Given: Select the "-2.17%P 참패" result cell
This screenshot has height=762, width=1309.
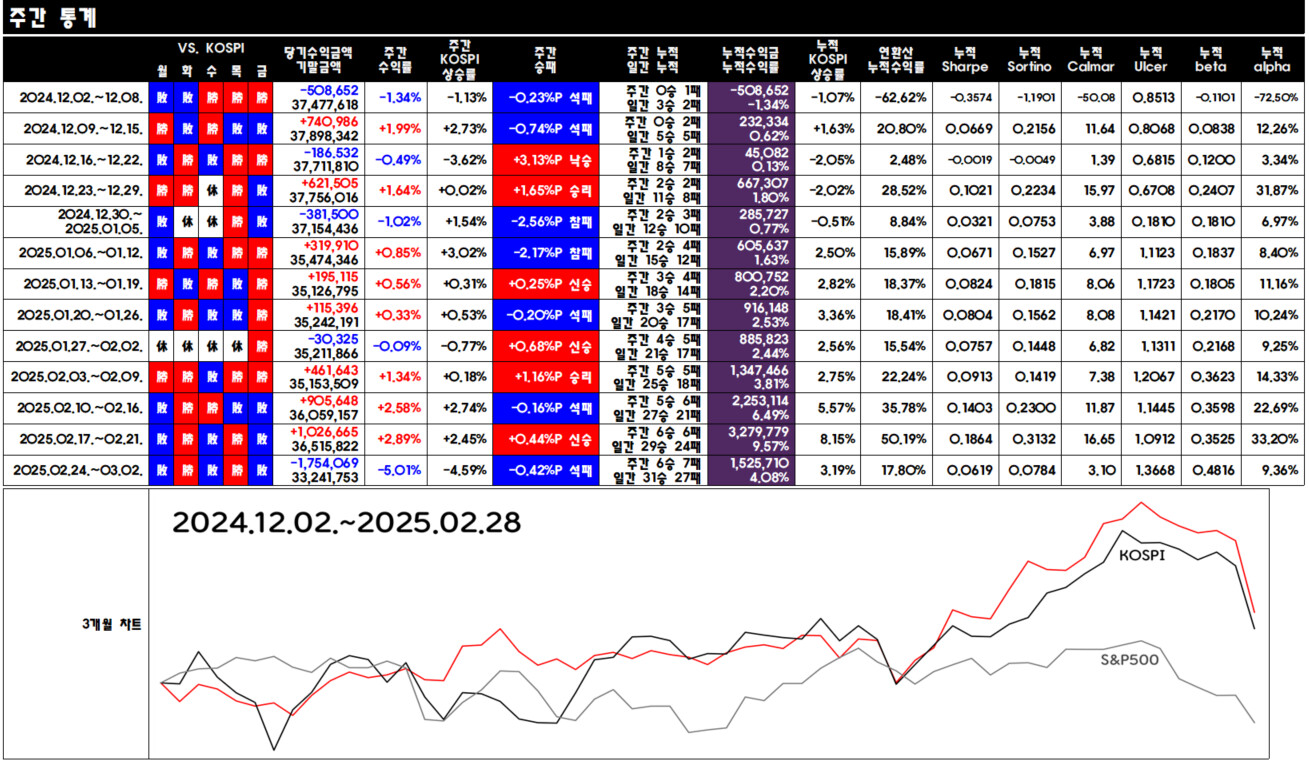Looking at the screenshot, I should (x=545, y=253).
